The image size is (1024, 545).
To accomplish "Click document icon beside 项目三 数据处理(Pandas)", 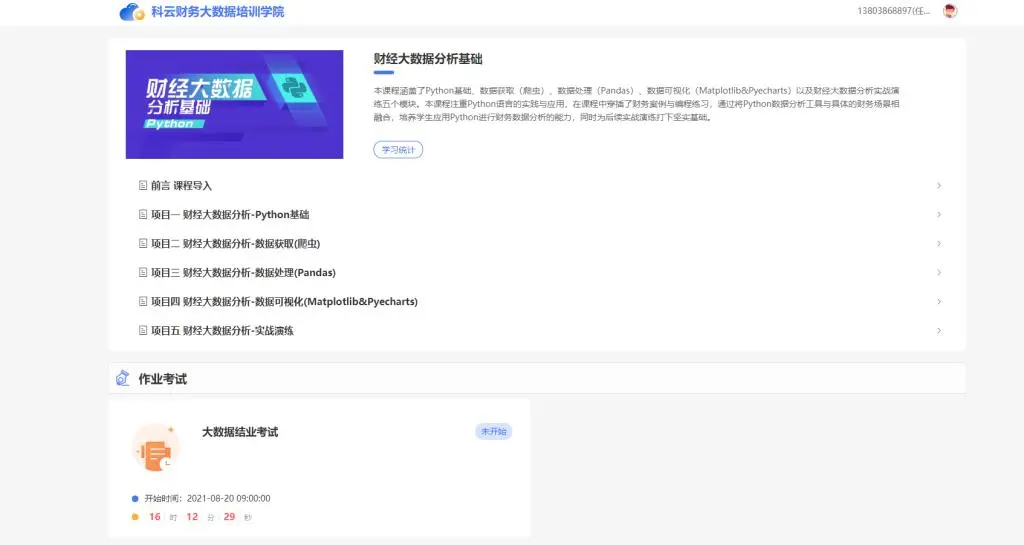I will 143,273.
